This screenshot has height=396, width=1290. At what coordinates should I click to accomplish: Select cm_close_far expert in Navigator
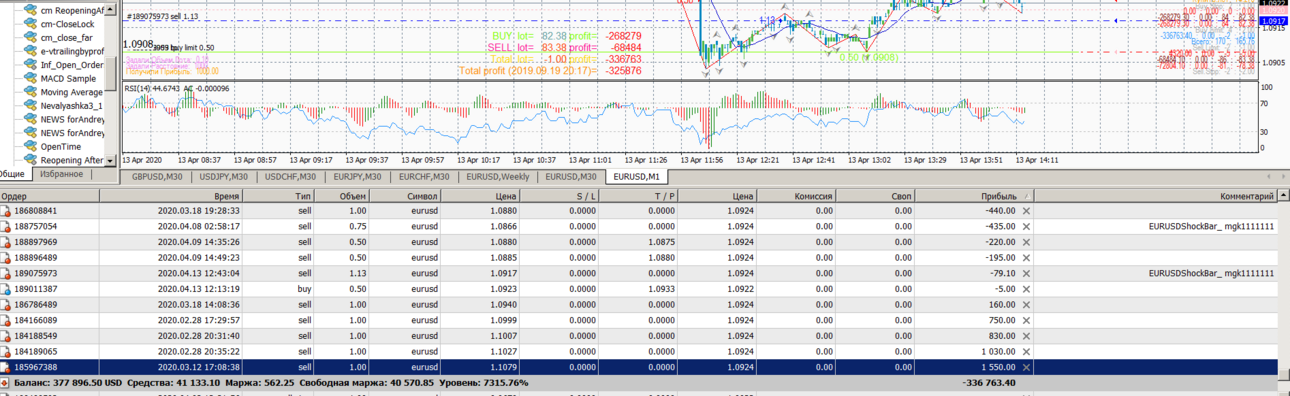(66, 38)
